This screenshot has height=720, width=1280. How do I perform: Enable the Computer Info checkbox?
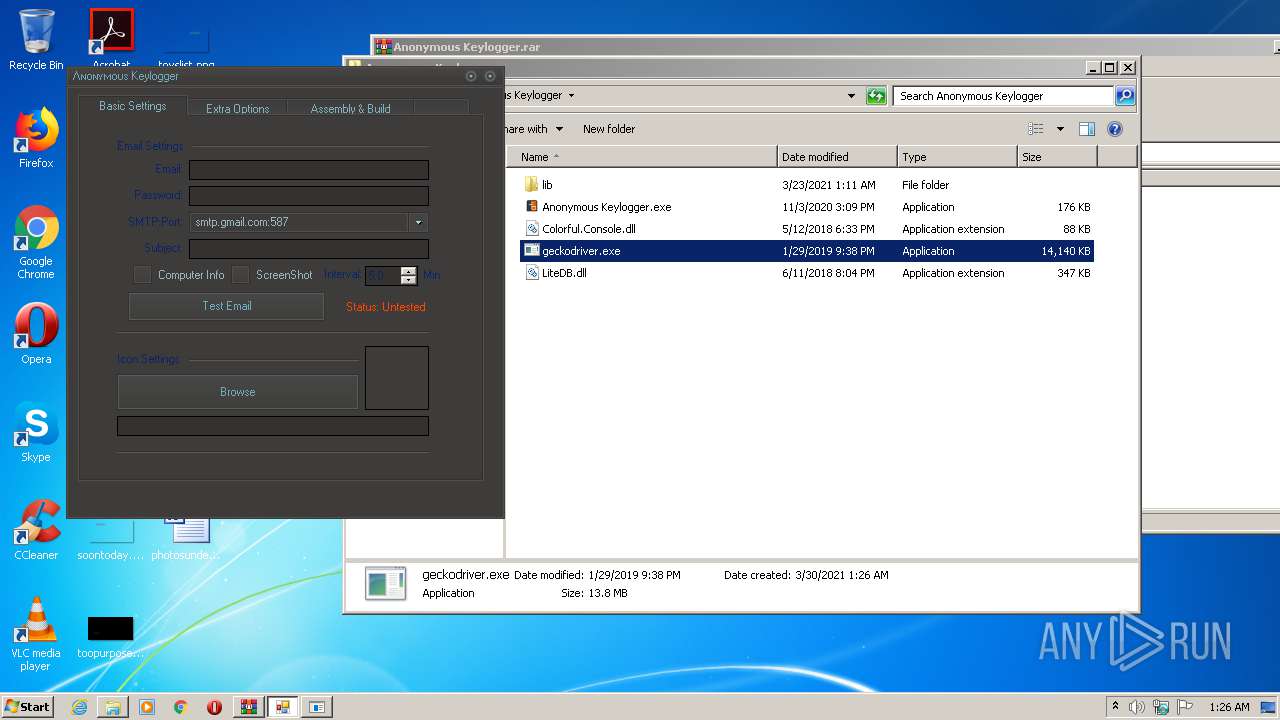click(143, 274)
